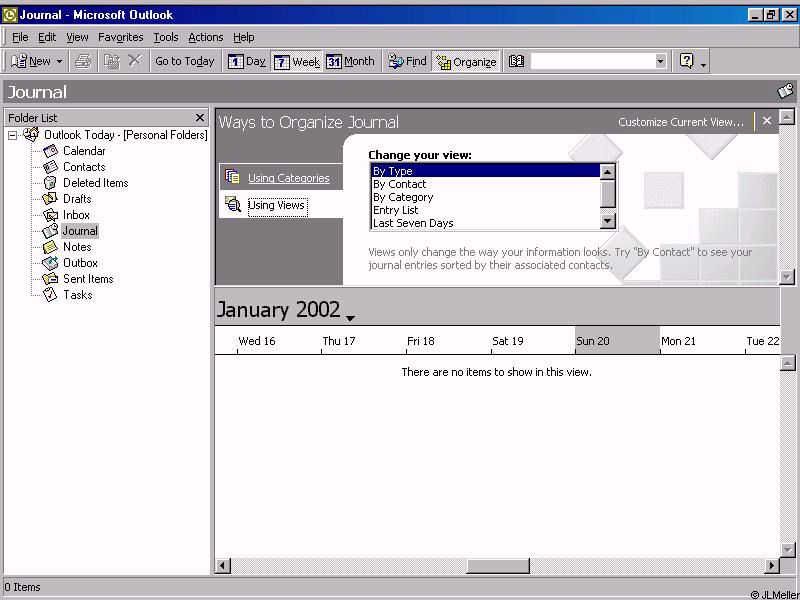Image resolution: width=800 pixels, height=600 pixels.
Task: Open the Deleted Items folder
Action: pos(95,183)
